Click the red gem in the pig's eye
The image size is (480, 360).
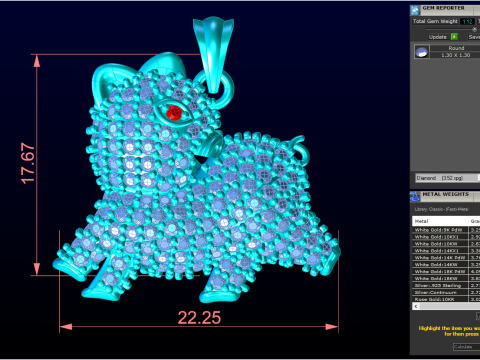(174, 113)
